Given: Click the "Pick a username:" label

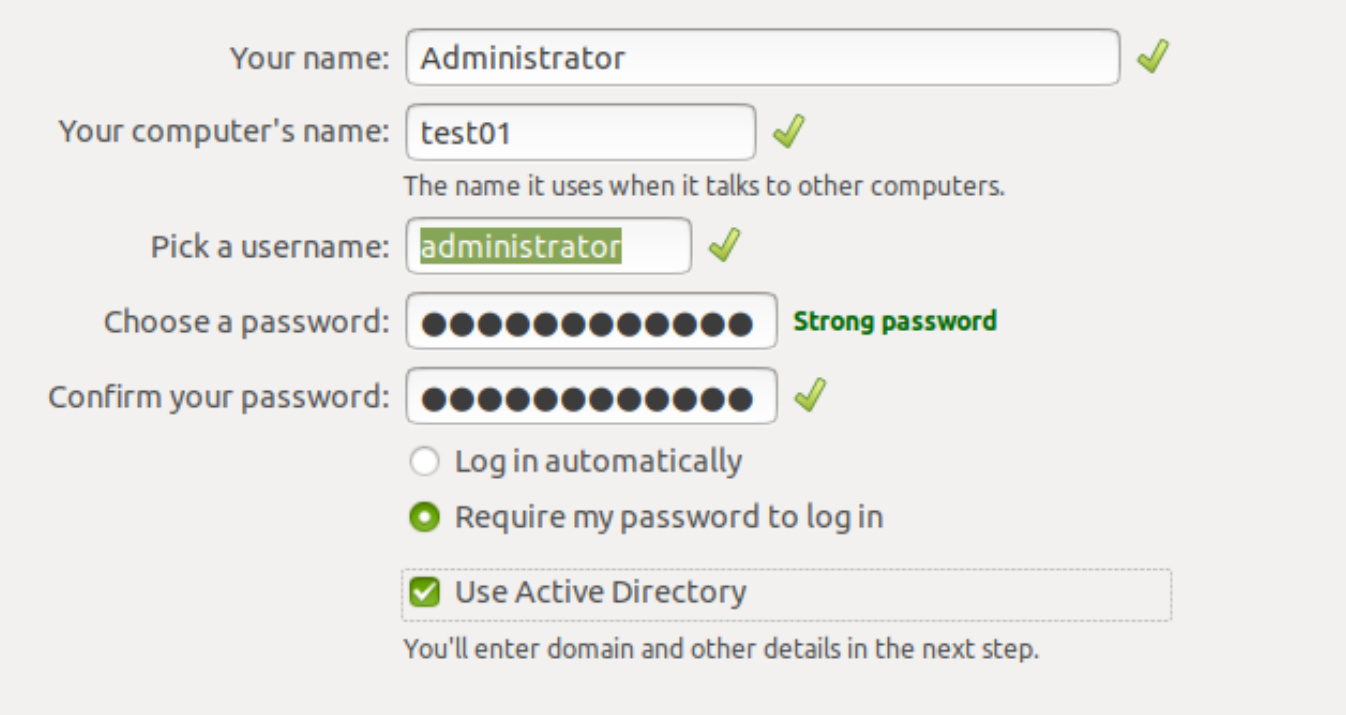Looking at the screenshot, I should [270, 246].
